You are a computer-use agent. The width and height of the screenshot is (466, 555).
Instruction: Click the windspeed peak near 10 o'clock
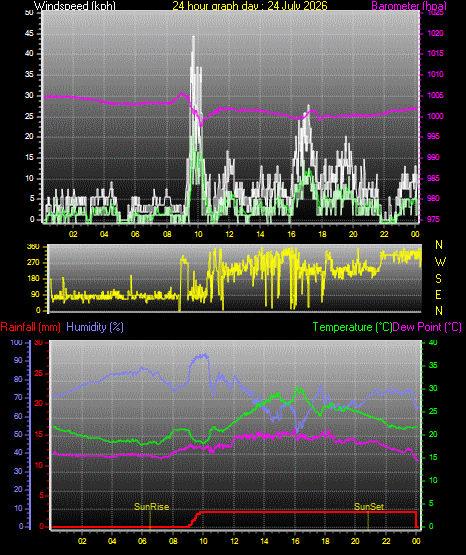tap(193, 37)
